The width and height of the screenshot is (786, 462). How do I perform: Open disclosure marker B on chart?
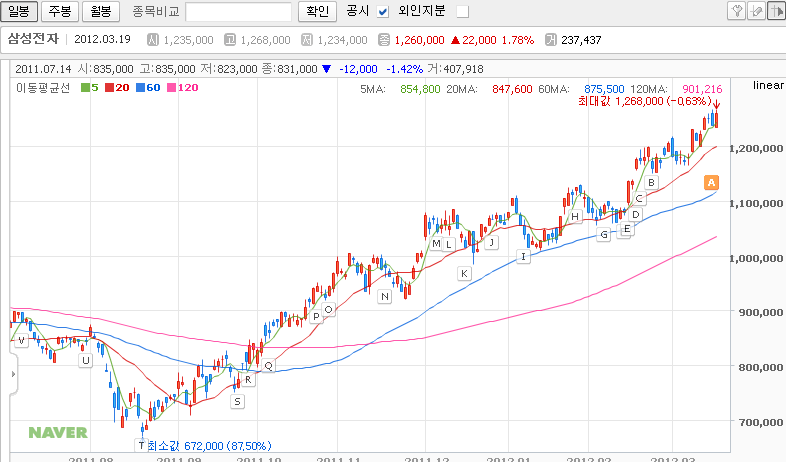[x=651, y=182]
